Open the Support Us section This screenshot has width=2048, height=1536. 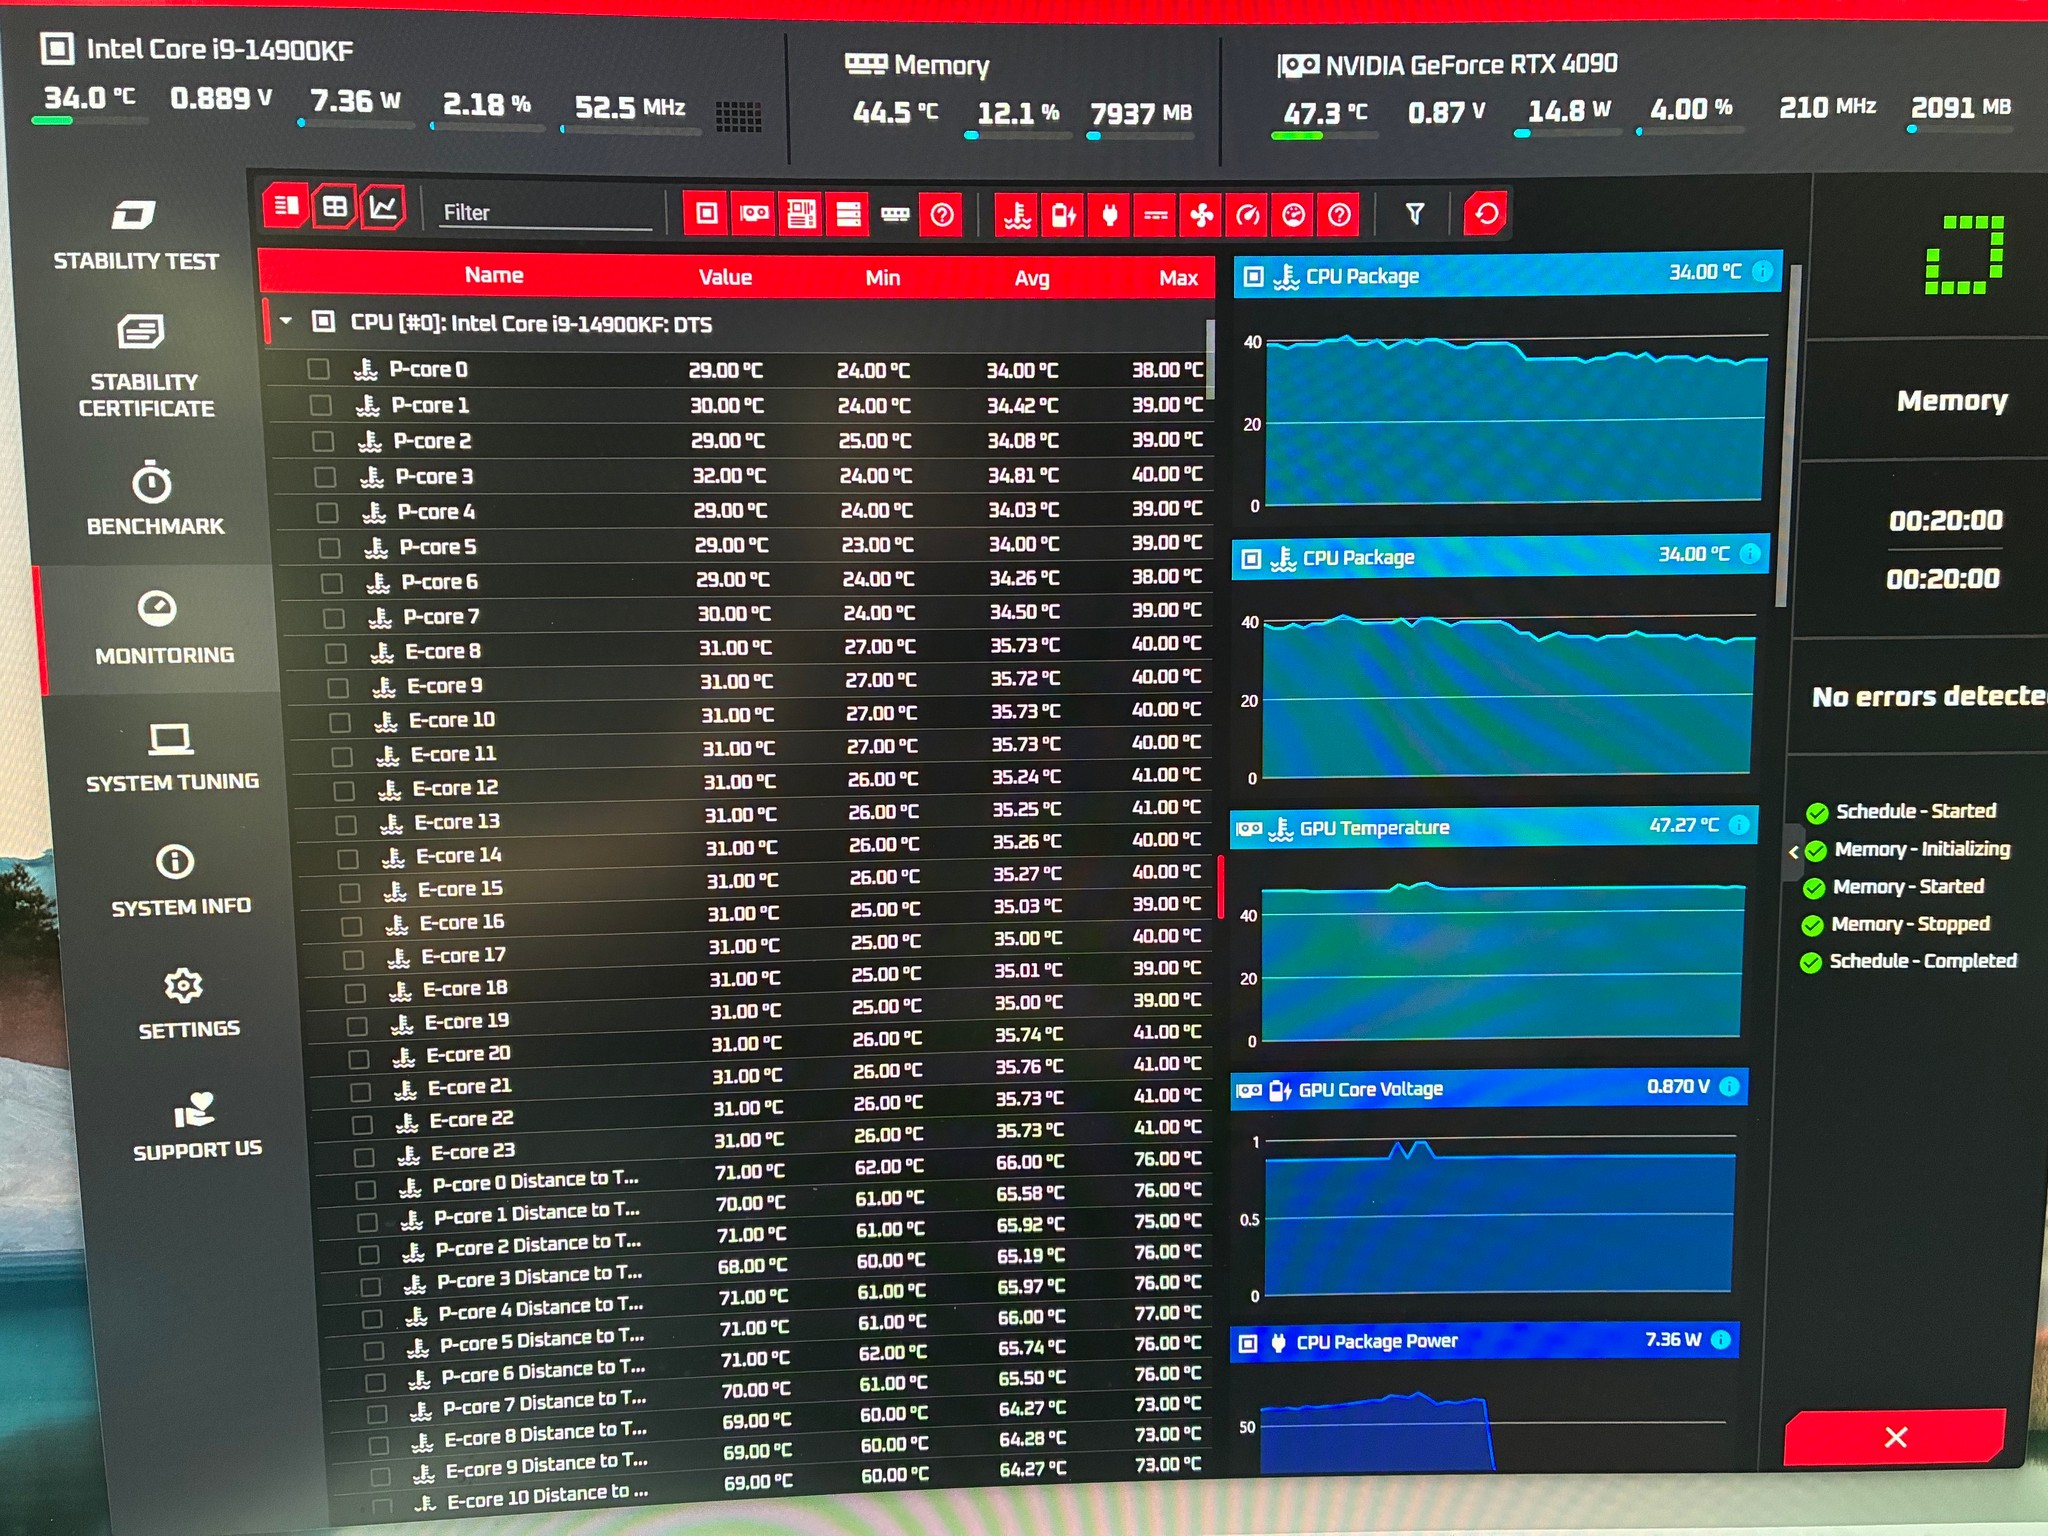coord(197,1125)
